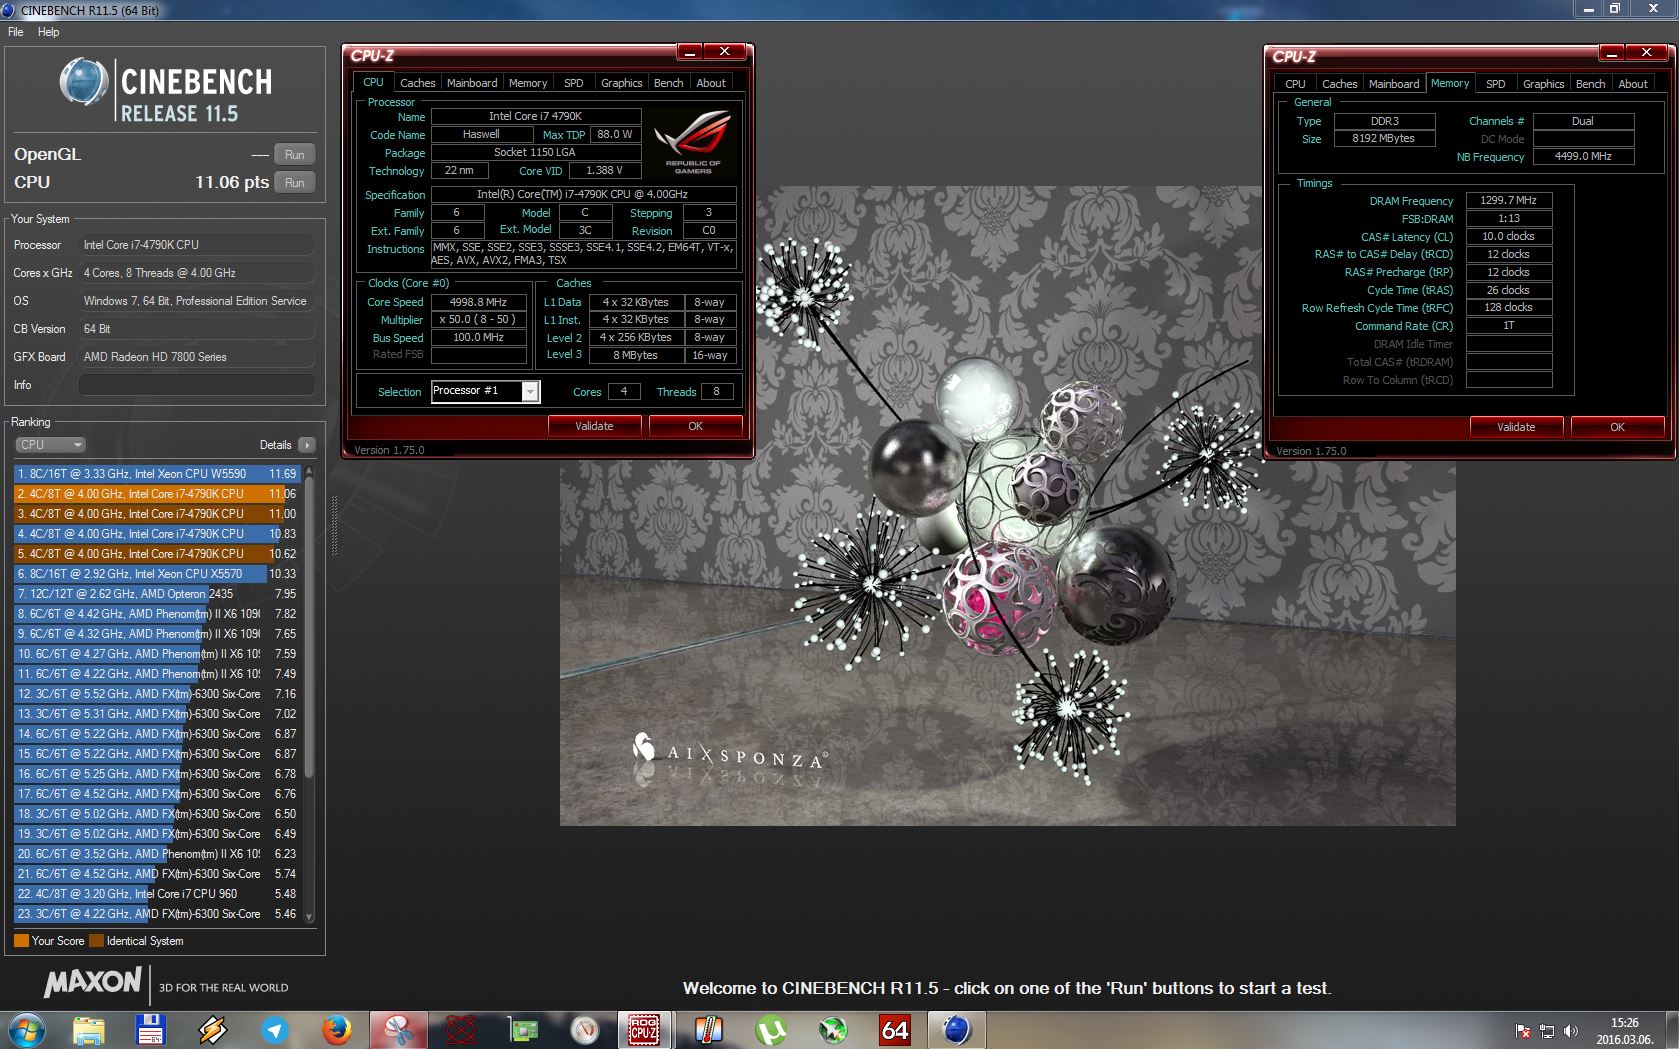Click OK in the left CPU-Z window
The width and height of the screenshot is (1679, 1049).
(695, 426)
